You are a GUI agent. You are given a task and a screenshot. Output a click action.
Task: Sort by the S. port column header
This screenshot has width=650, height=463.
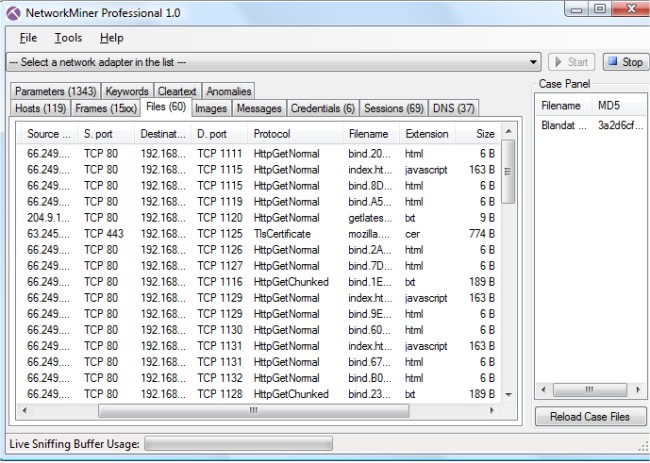click(107, 134)
